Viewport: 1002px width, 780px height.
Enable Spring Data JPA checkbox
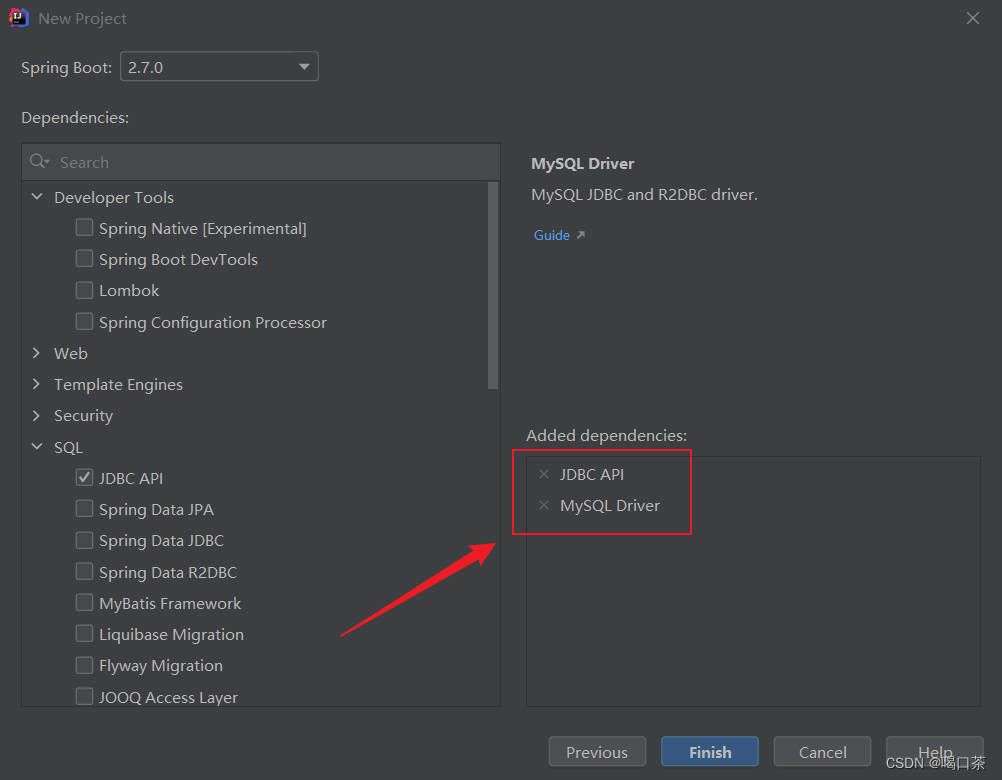coord(84,509)
